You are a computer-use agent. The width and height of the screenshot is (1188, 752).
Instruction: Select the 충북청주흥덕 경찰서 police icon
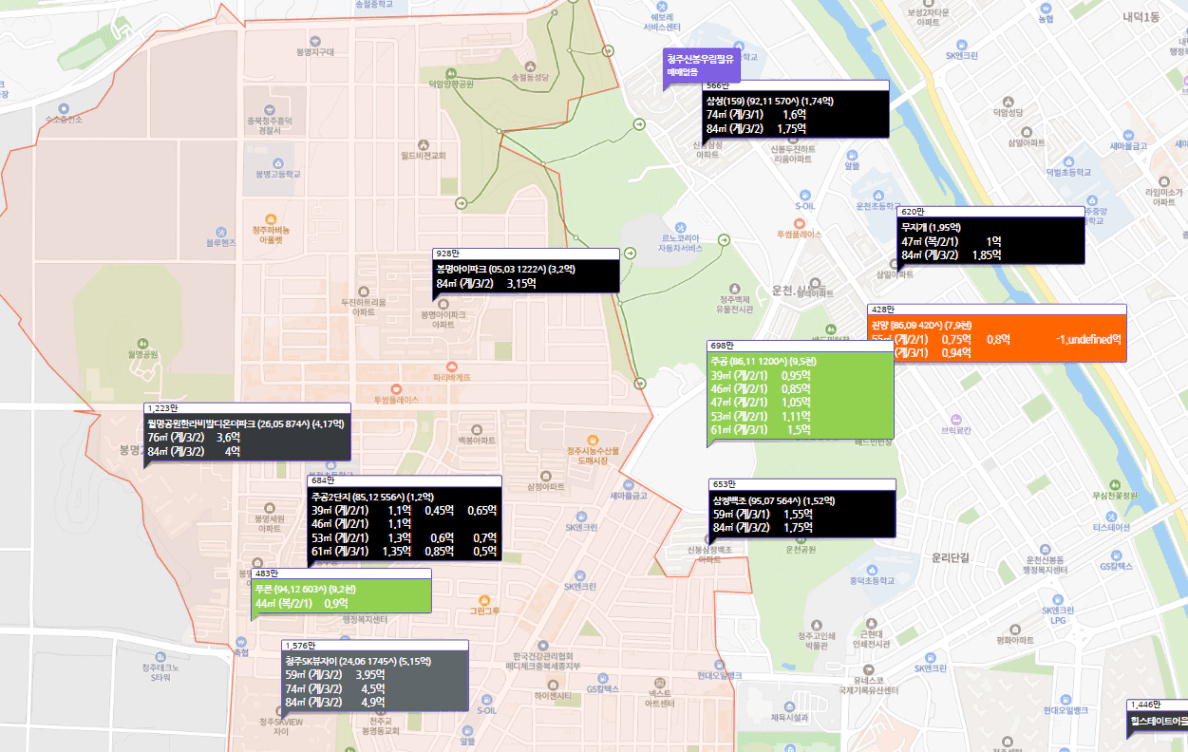pos(269,110)
